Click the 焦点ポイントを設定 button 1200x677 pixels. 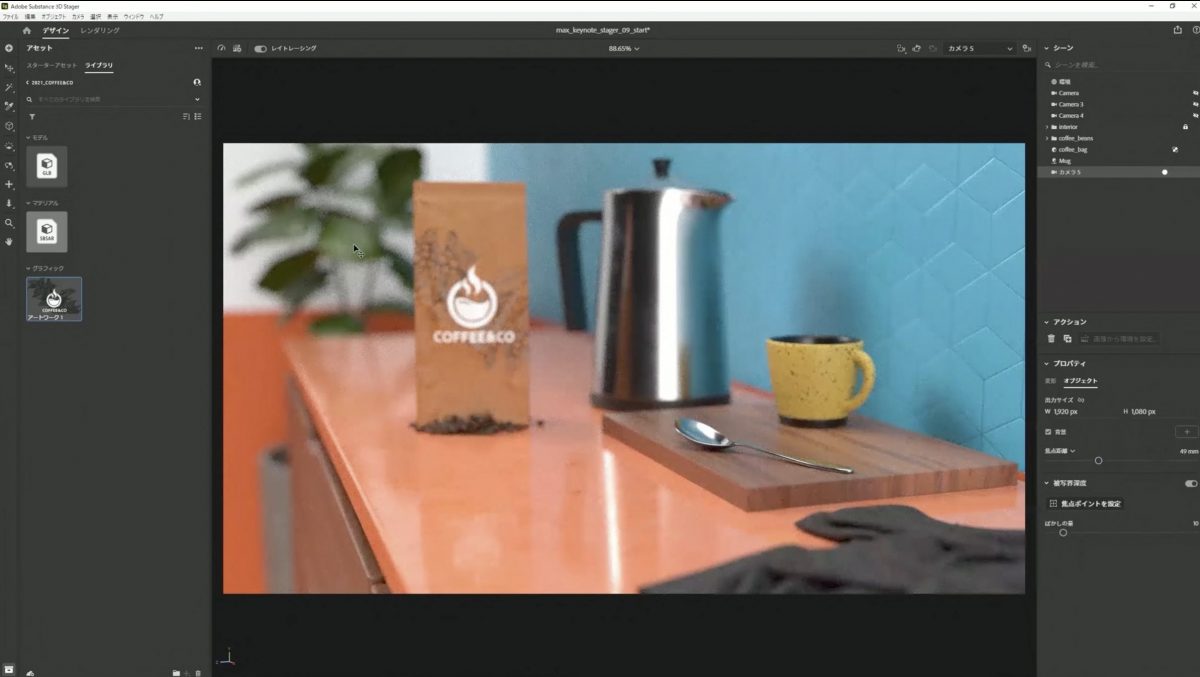click(1085, 504)
